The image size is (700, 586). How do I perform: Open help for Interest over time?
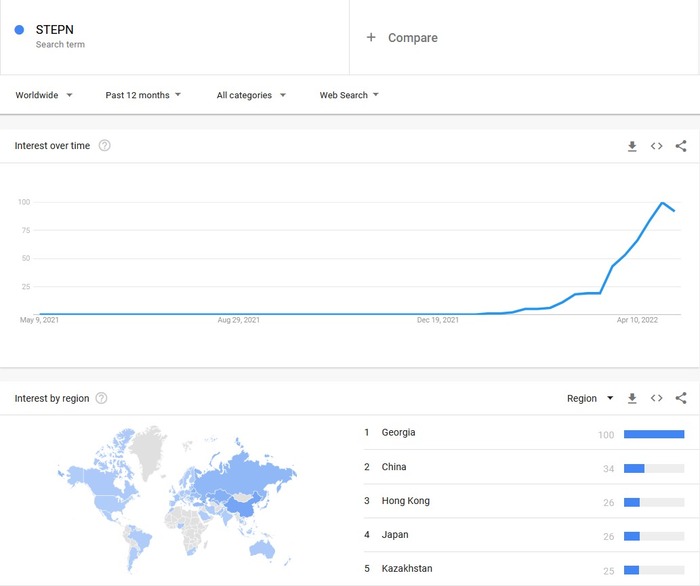point(104,146)
